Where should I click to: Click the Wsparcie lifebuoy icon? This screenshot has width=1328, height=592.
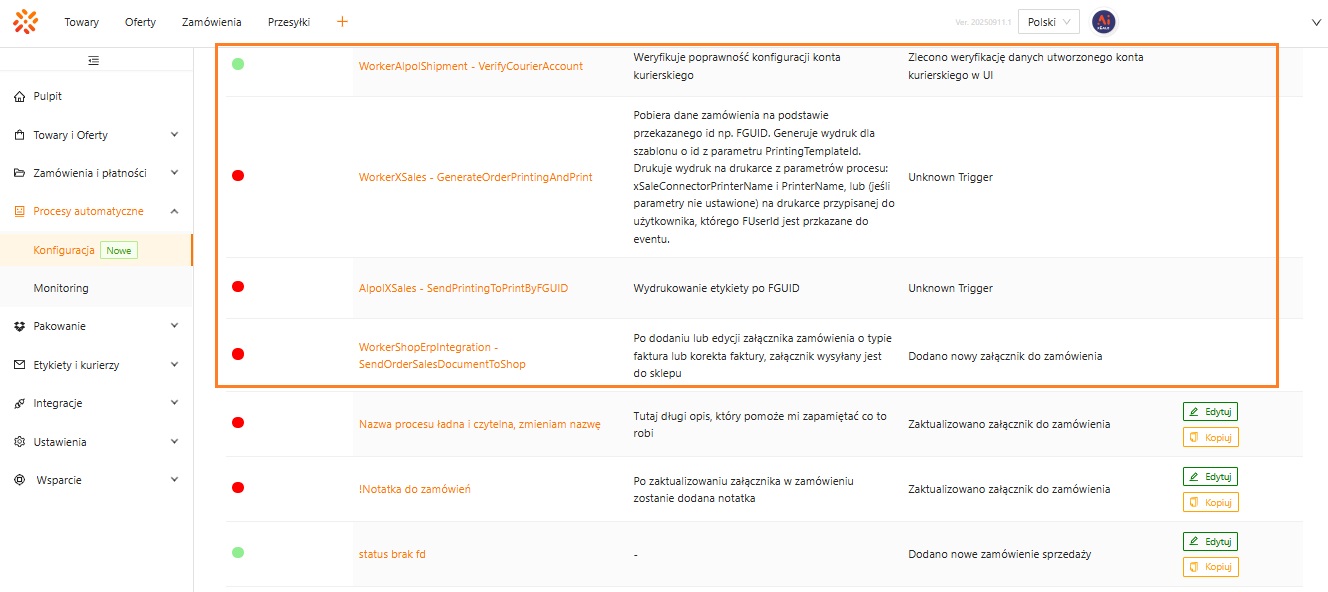[x=20, y=480]
